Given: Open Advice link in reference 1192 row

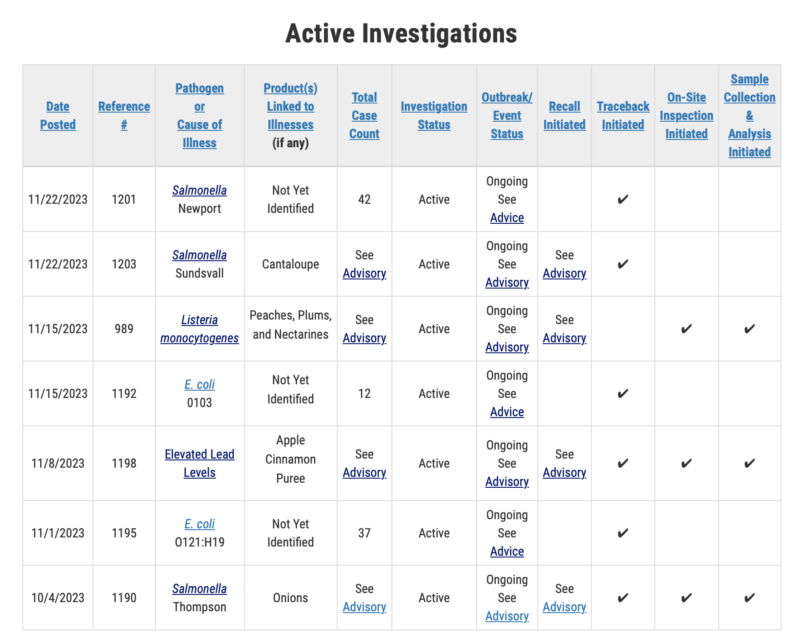Looking at the screenshot, I should click(x=507, y=412).
